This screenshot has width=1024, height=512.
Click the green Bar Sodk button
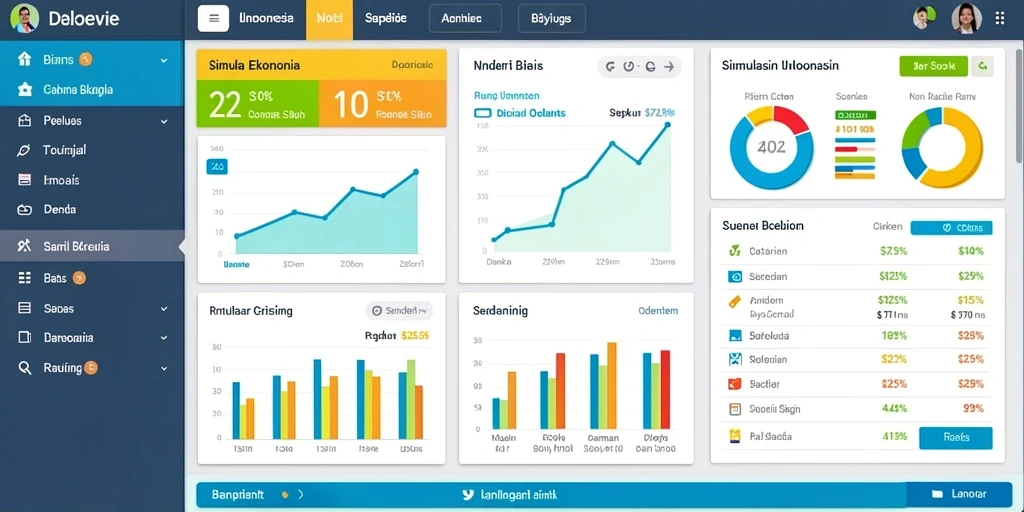pos(933,66)
